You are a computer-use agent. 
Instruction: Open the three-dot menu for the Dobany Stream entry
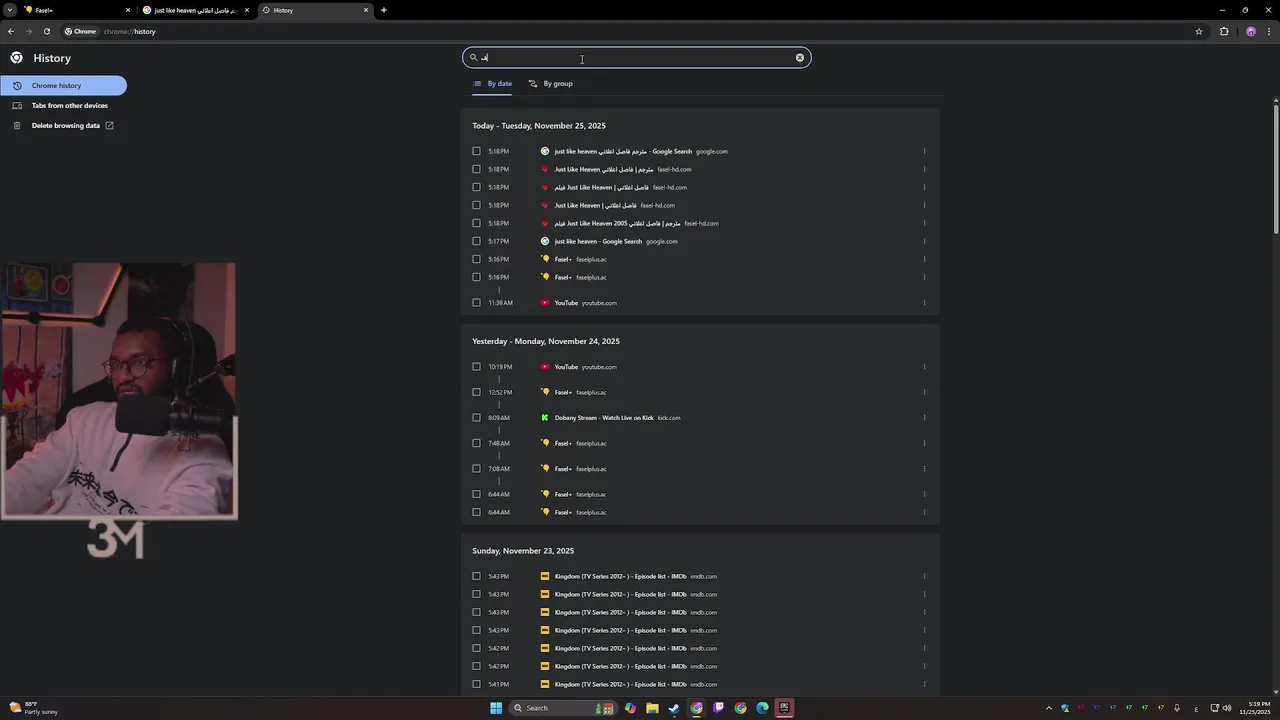tap(924, 418)
